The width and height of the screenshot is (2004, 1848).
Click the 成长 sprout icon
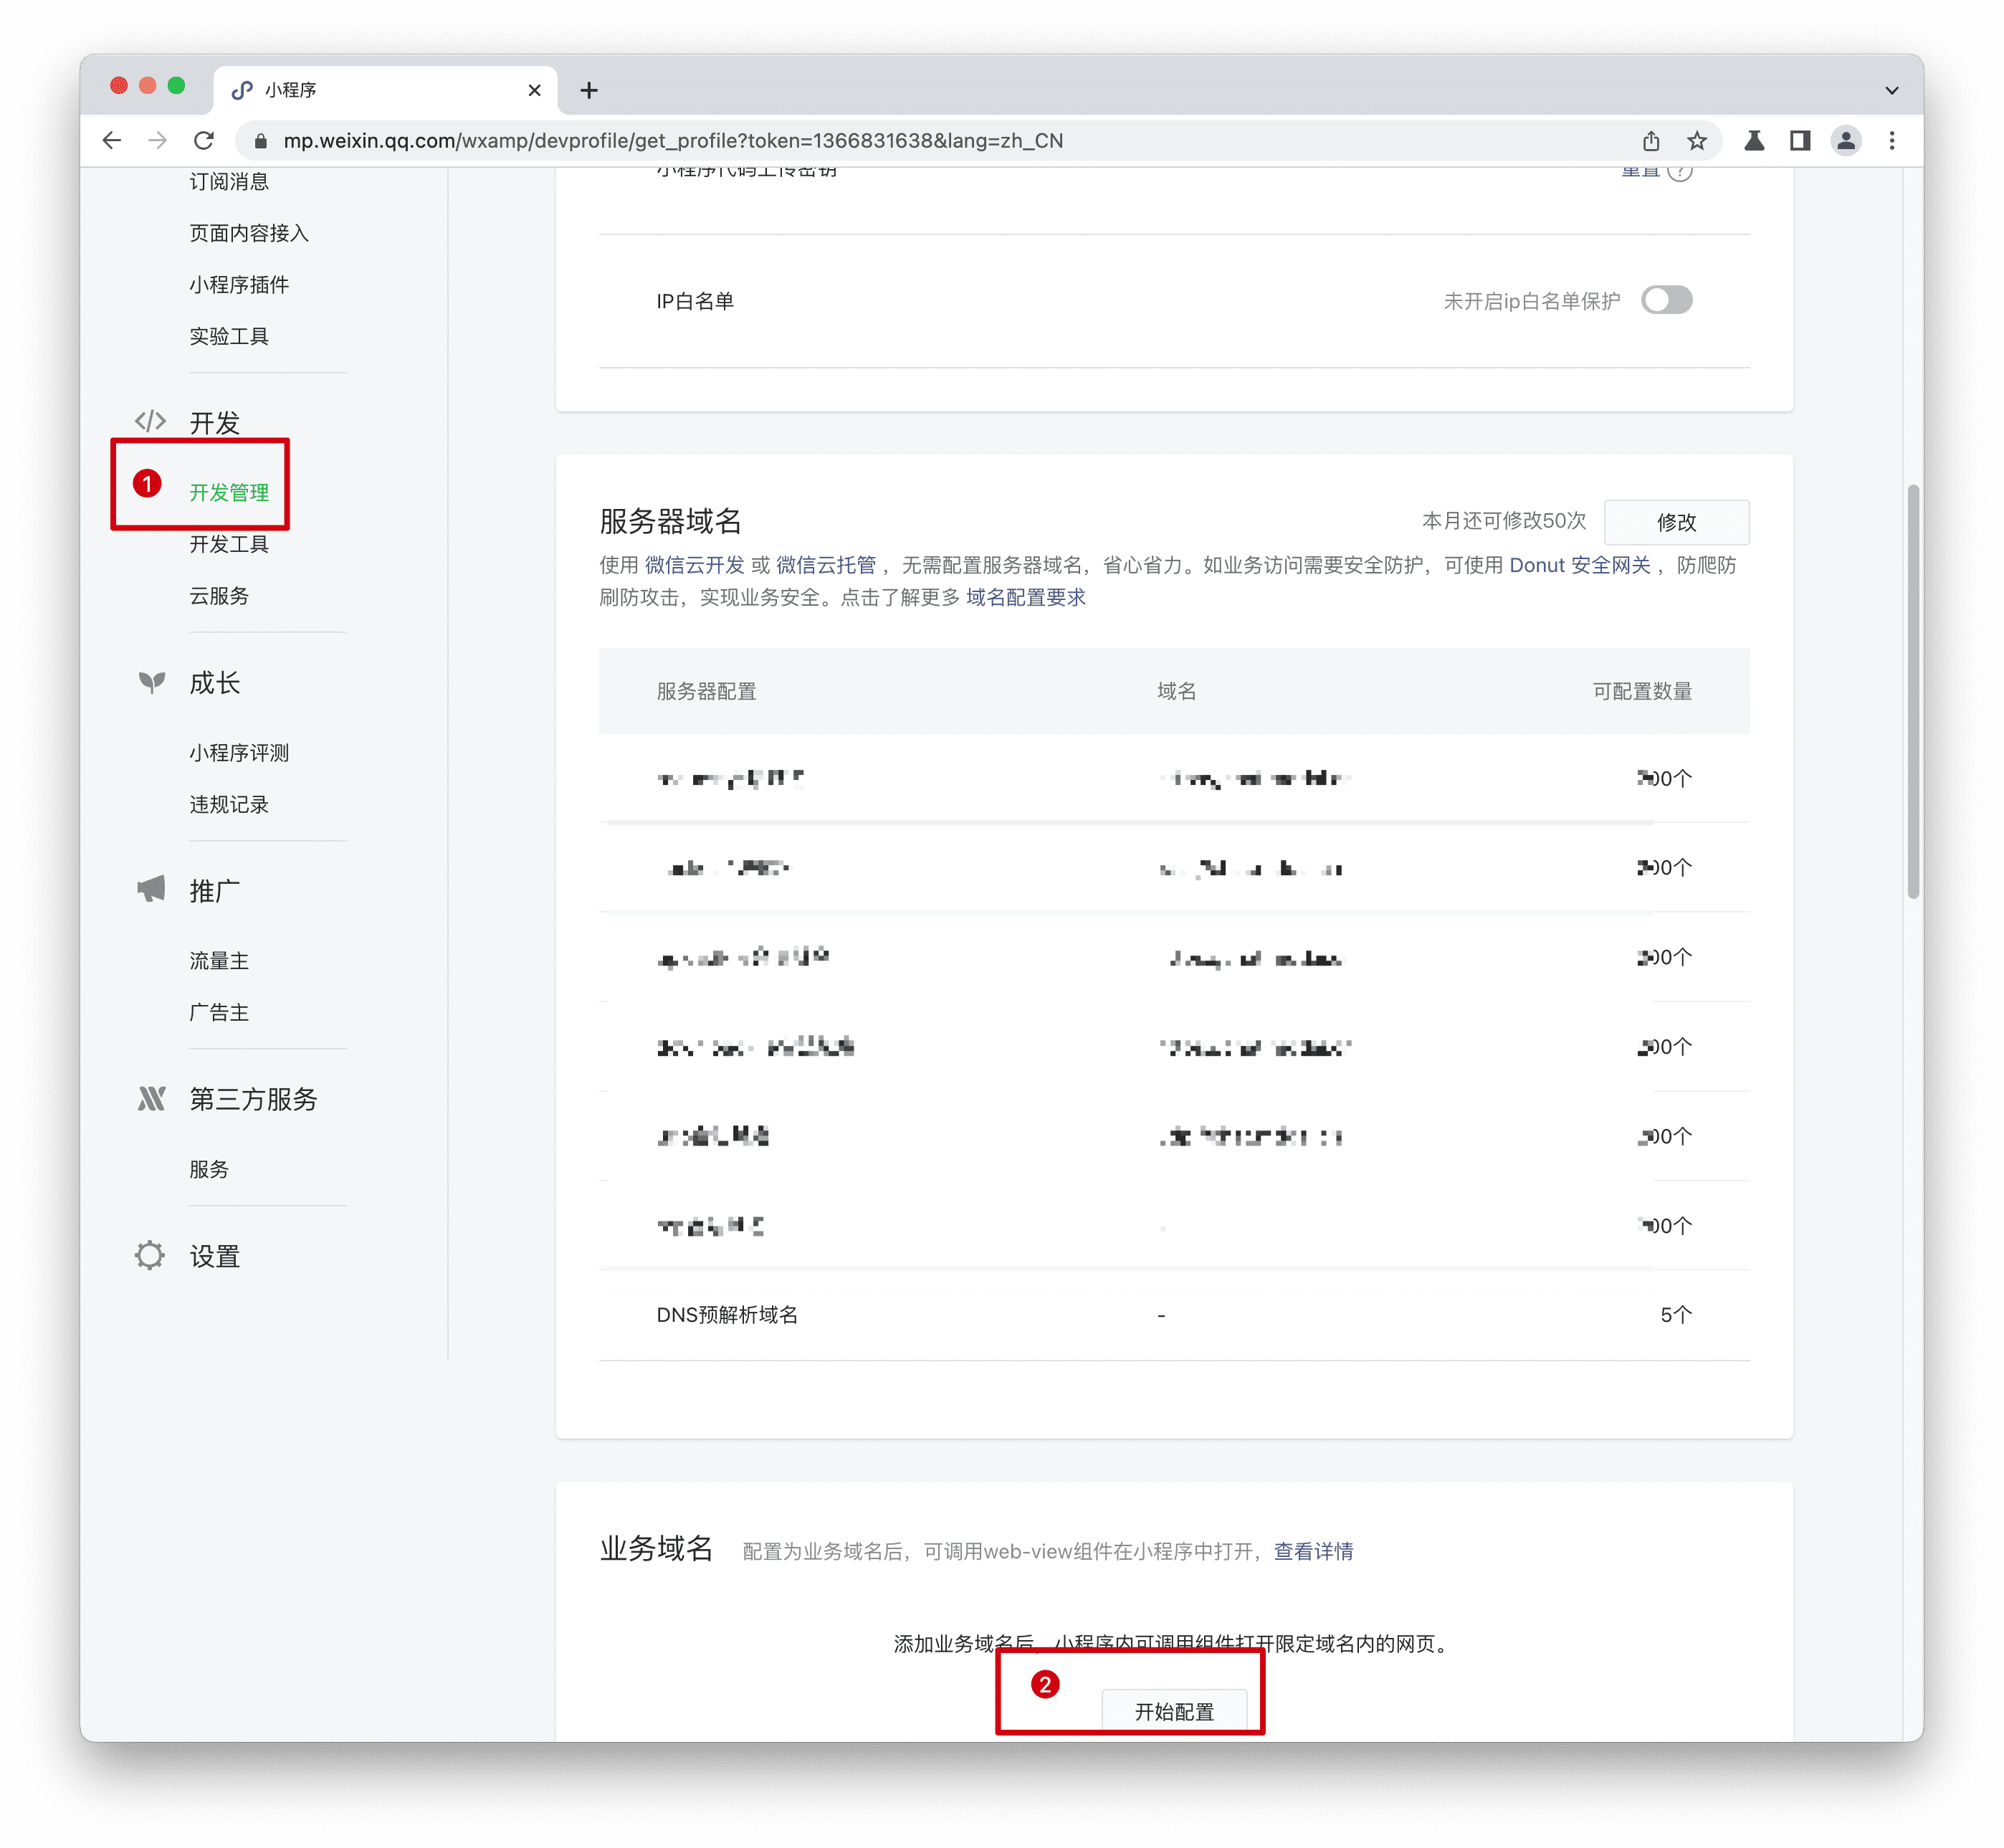tap(151, 682)
